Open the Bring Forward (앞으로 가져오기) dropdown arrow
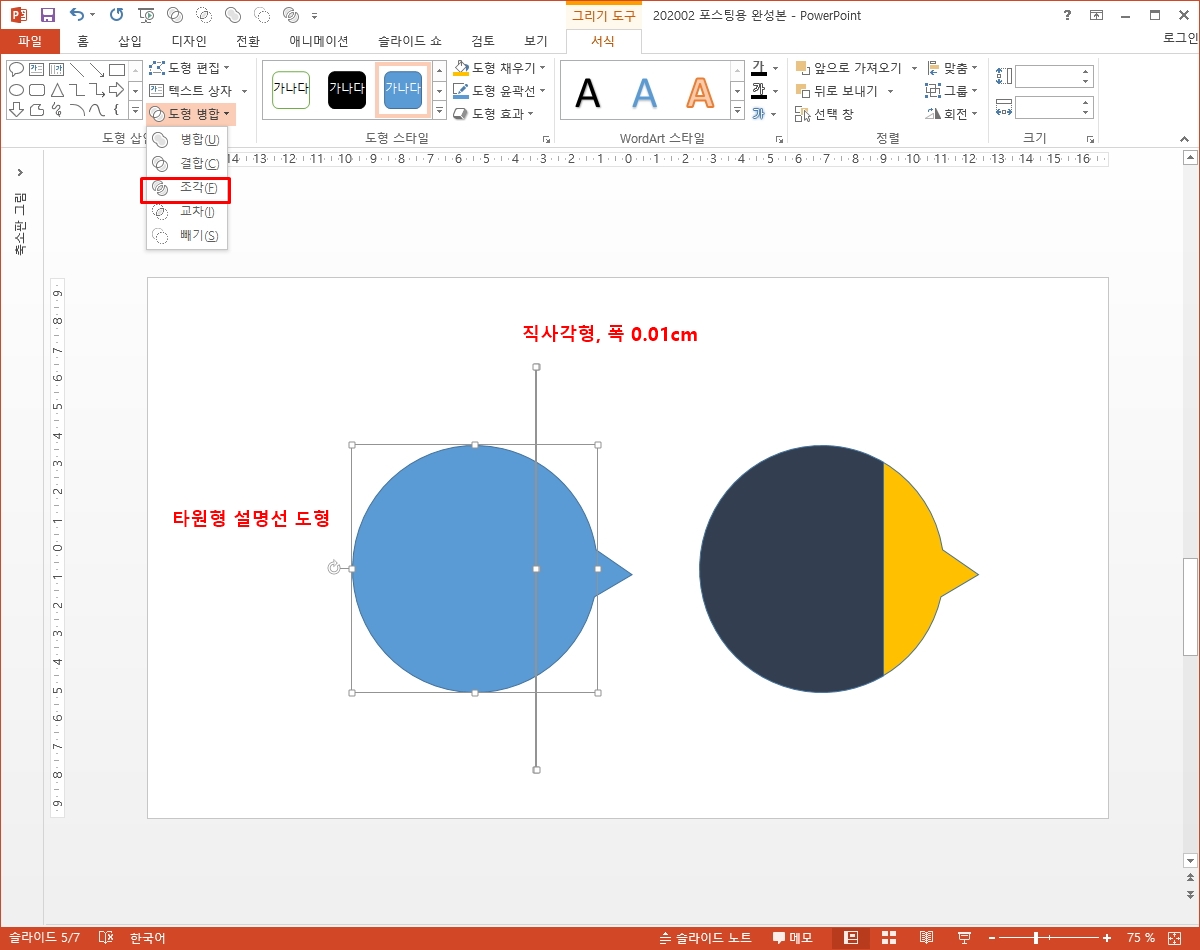1200x950 pixels. tap(914, 68)
